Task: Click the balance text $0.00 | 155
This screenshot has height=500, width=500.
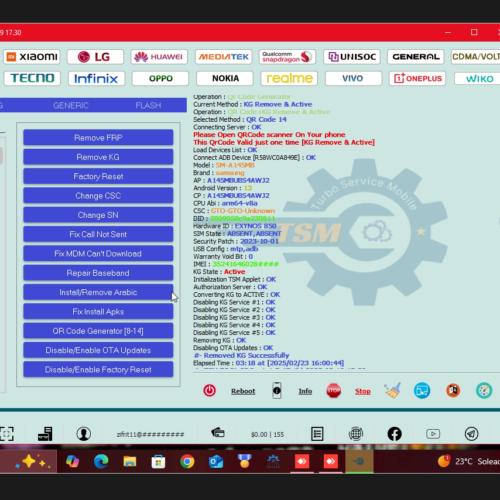Action: [x=267, y=434]
